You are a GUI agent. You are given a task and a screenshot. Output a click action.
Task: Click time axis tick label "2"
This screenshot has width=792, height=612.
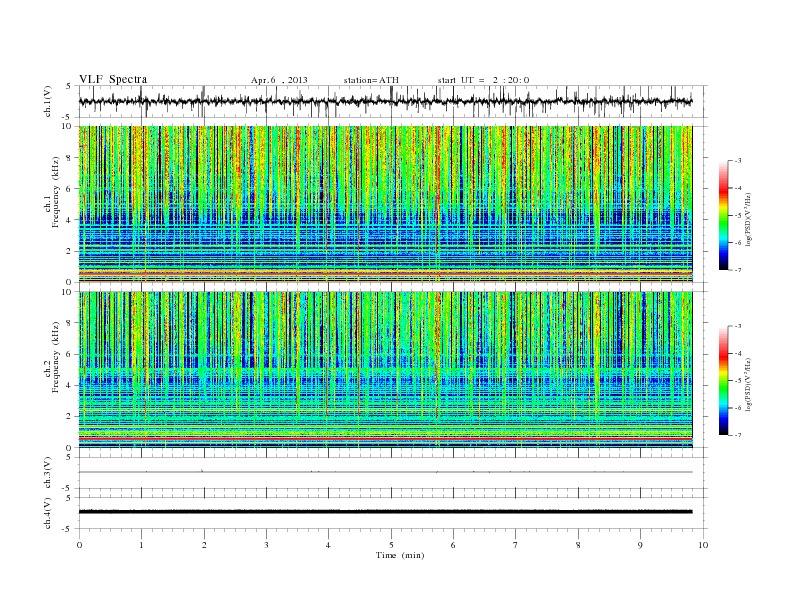204,545
